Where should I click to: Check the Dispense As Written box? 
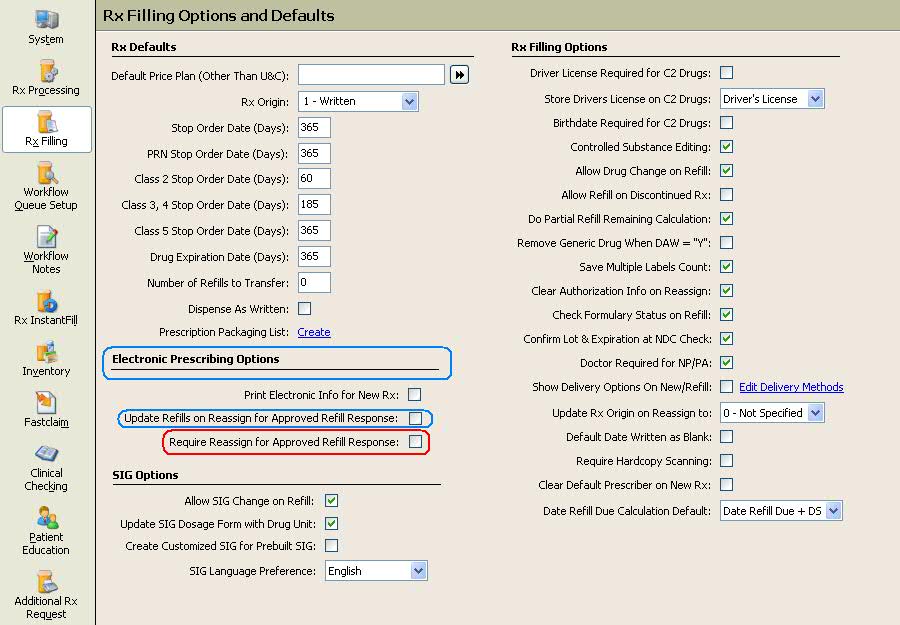[x=305, y=309]
